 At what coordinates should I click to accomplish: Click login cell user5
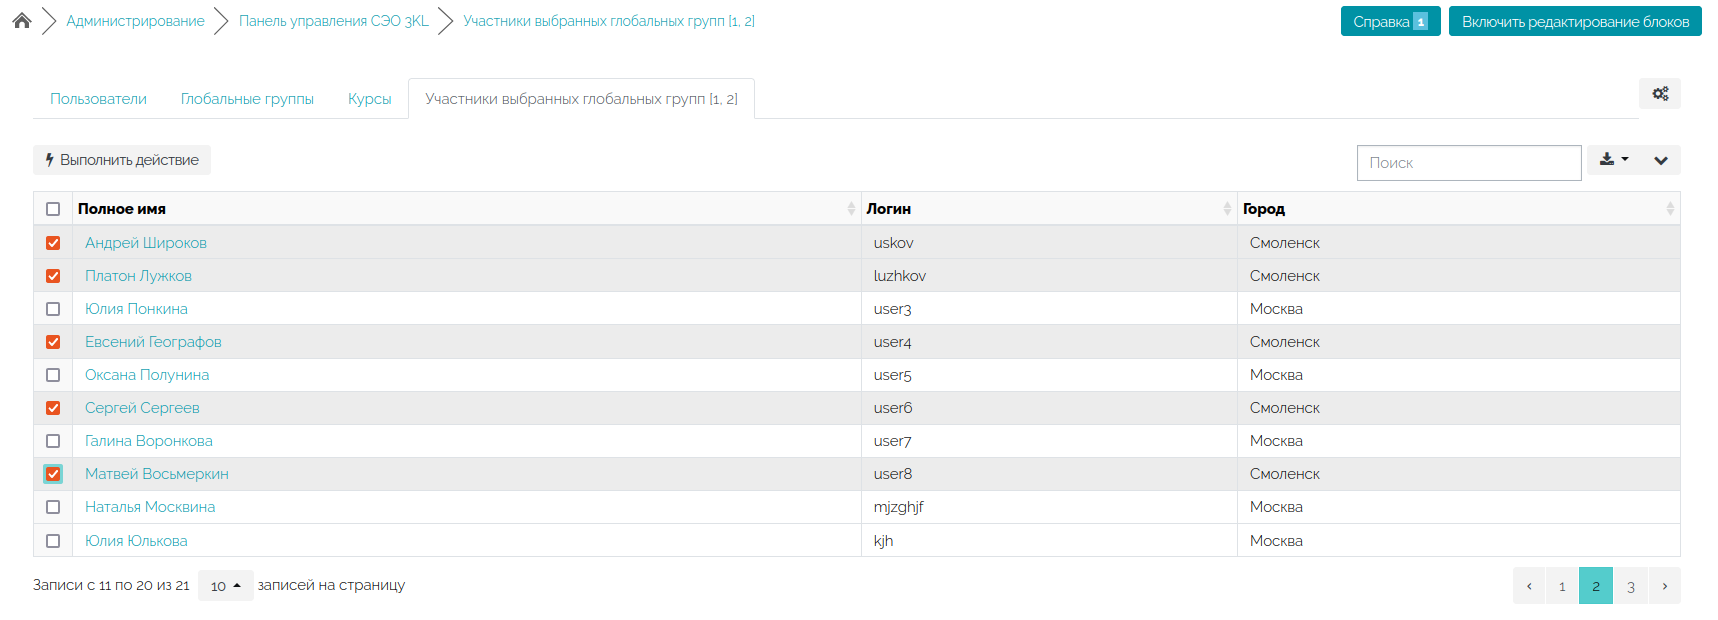(x=1049, y=375)
